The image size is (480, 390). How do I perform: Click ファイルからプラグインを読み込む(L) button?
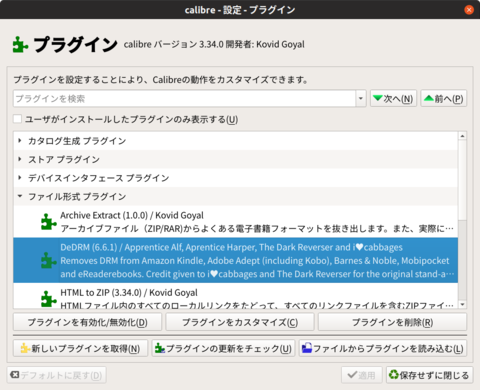point(383,348)
